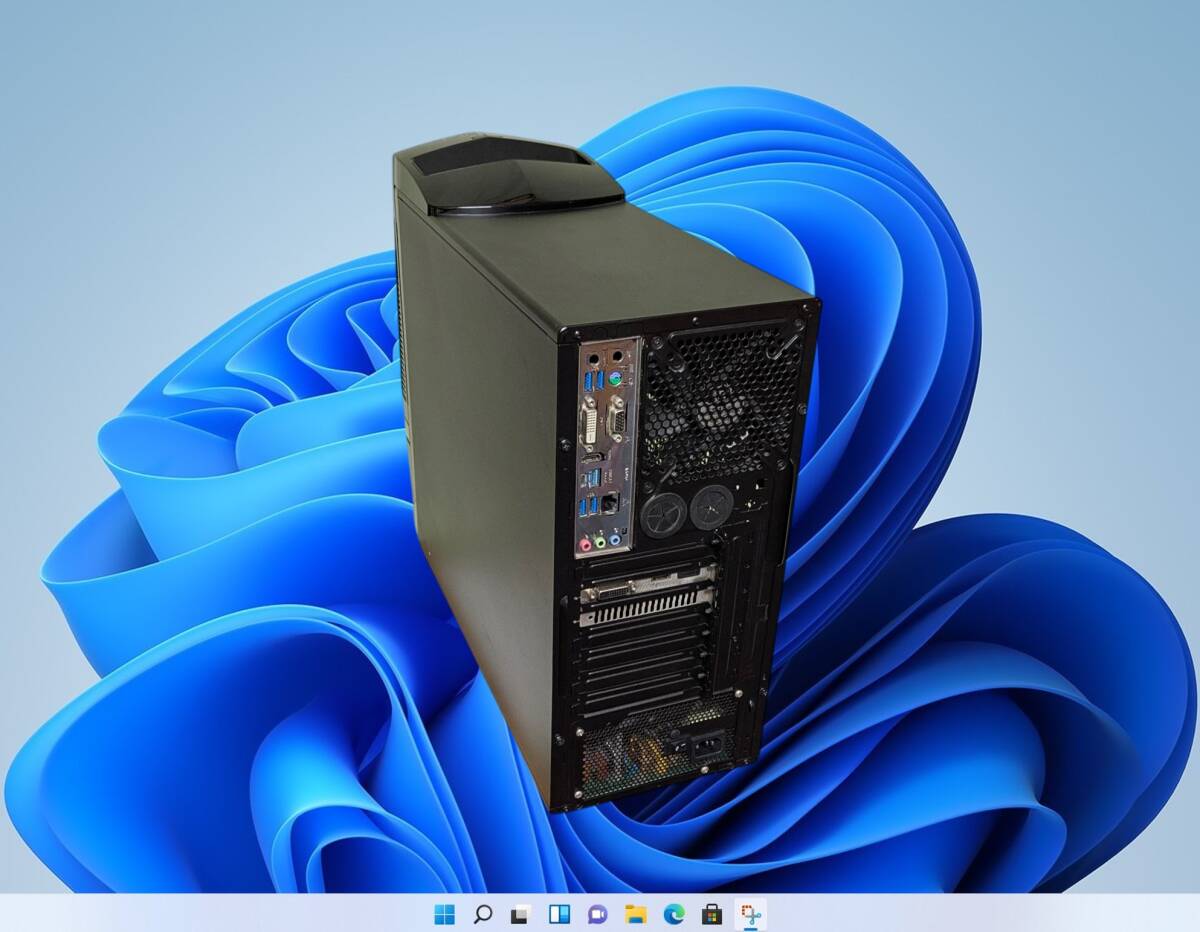Open the Snipping Tool taskbar icon
1200x932 pixels.
click(749, 914)
